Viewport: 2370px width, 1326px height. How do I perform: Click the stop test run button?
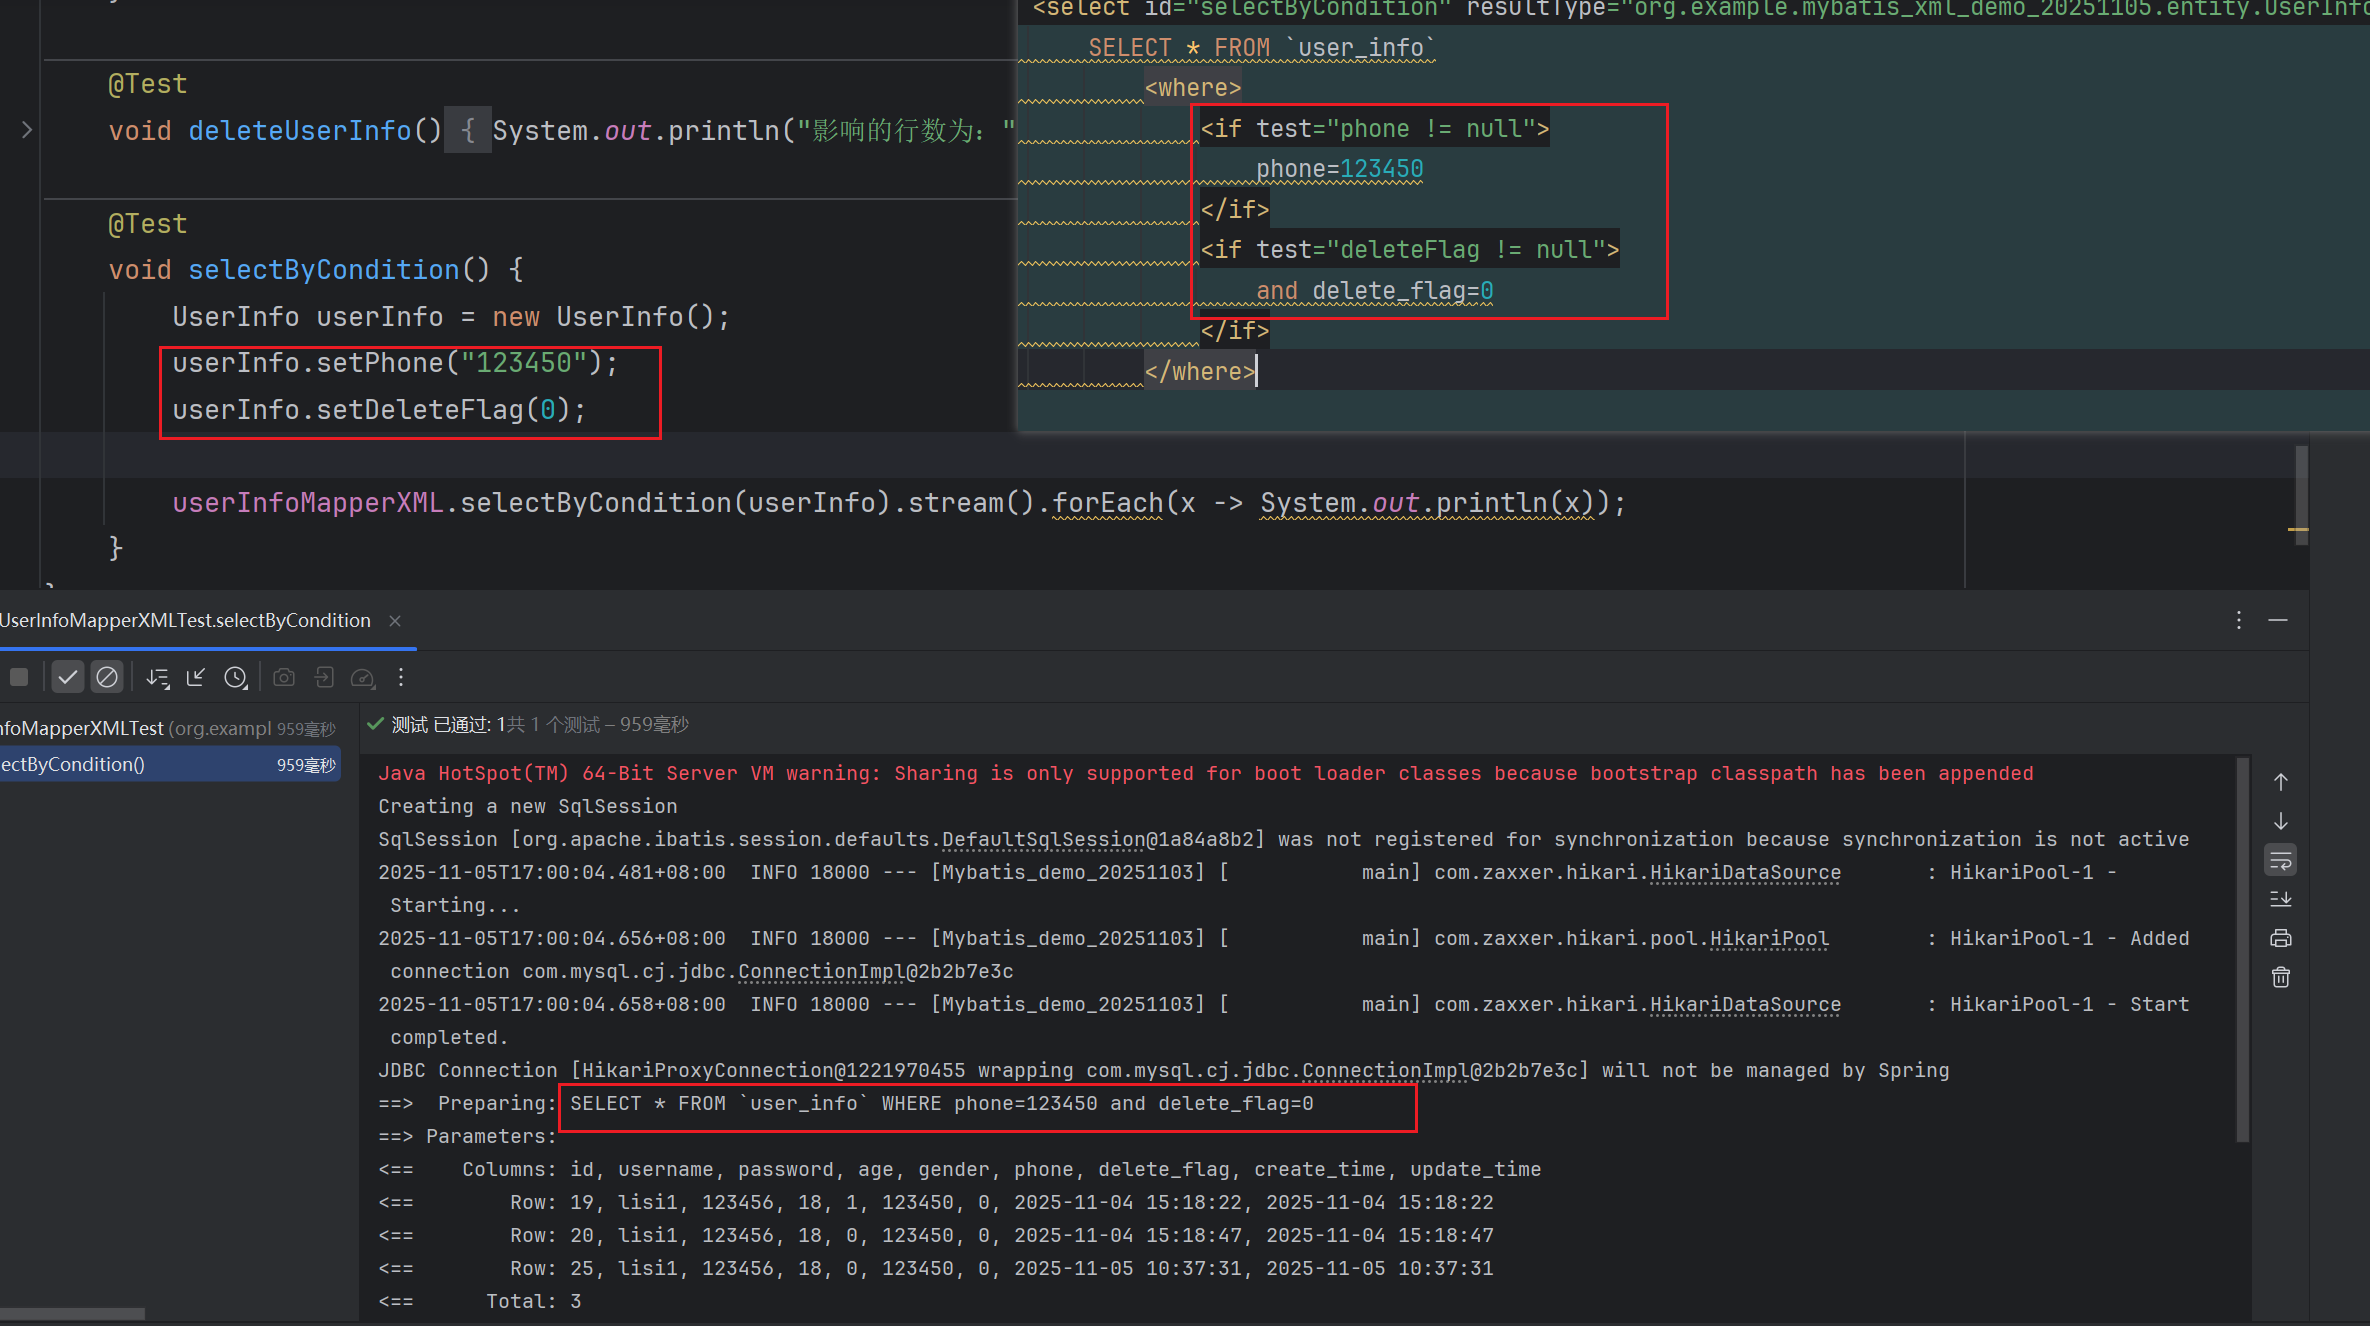pos(19,677)
